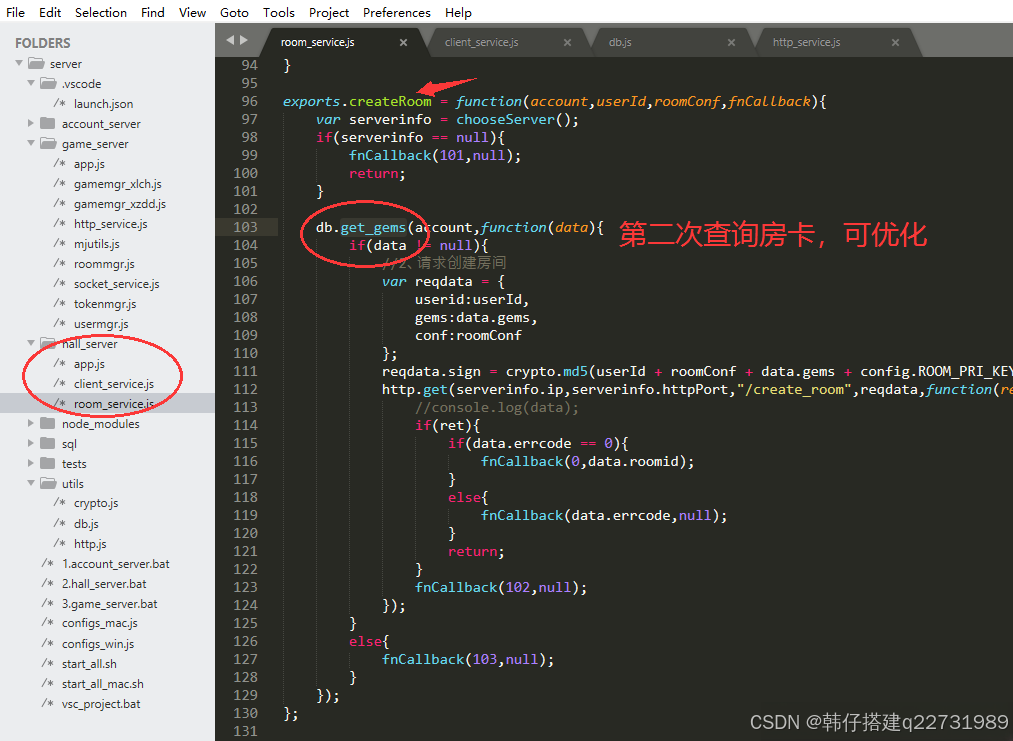Open start_all_mac.sh file

coord(103,684)
